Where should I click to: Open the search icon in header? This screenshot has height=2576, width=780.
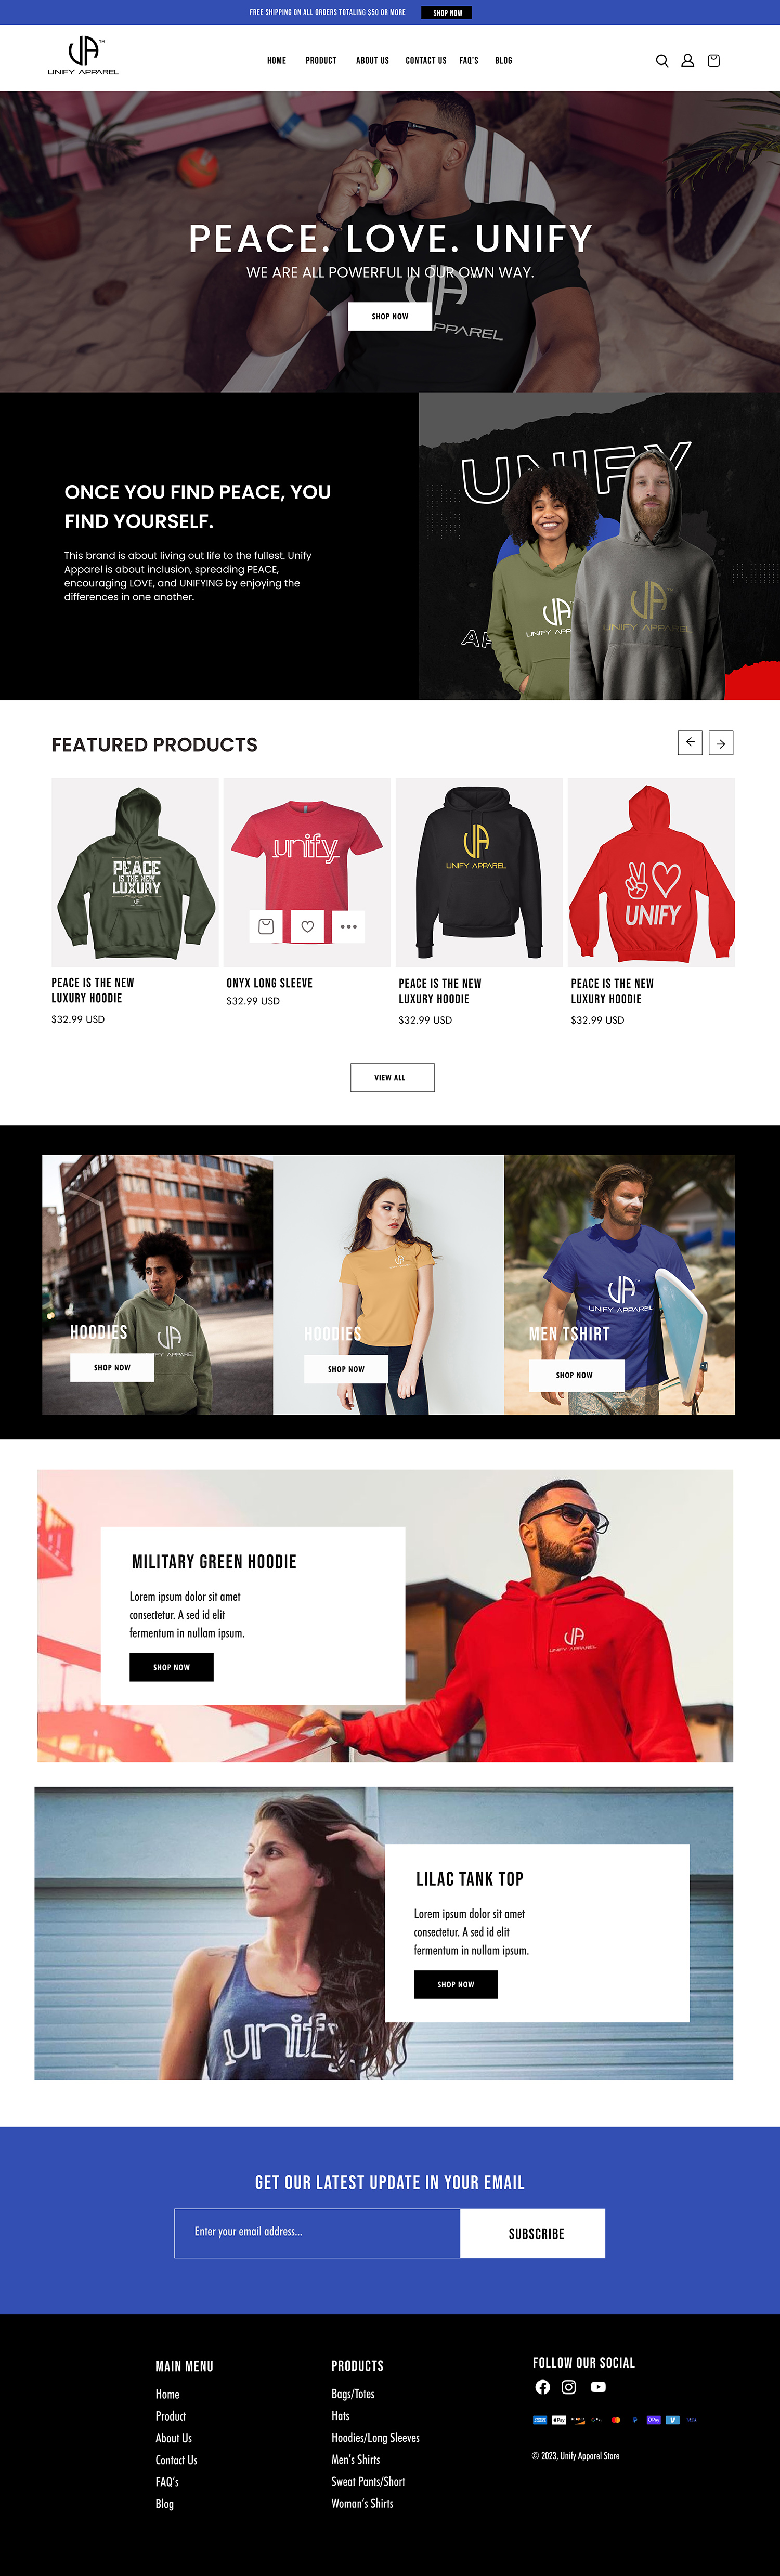tap(662, 61)
